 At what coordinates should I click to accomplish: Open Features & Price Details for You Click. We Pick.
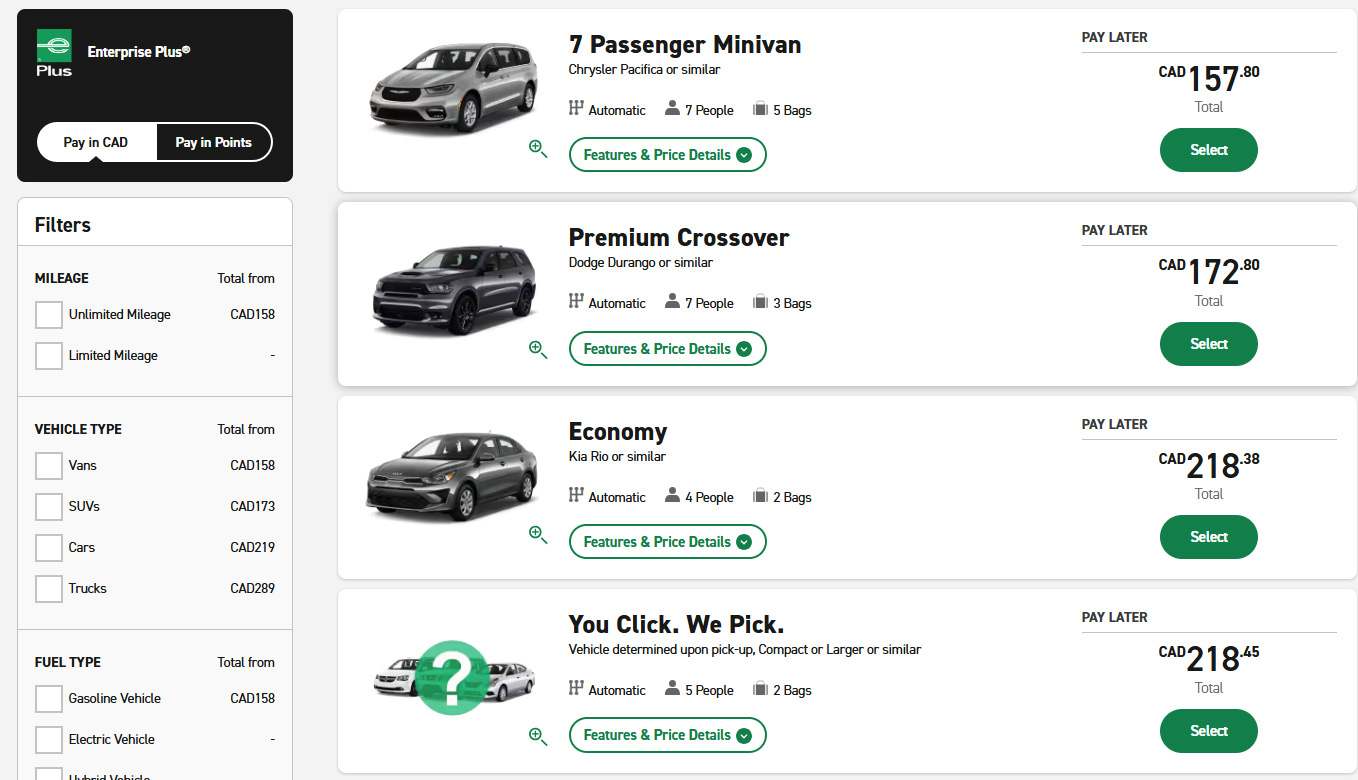(667, 735)
